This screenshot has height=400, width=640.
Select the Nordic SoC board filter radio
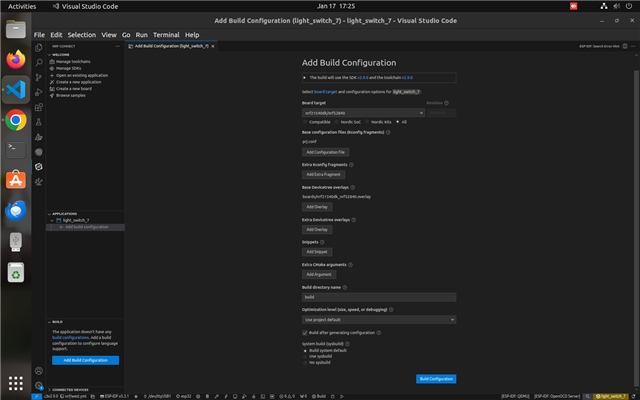coord(337,122)
